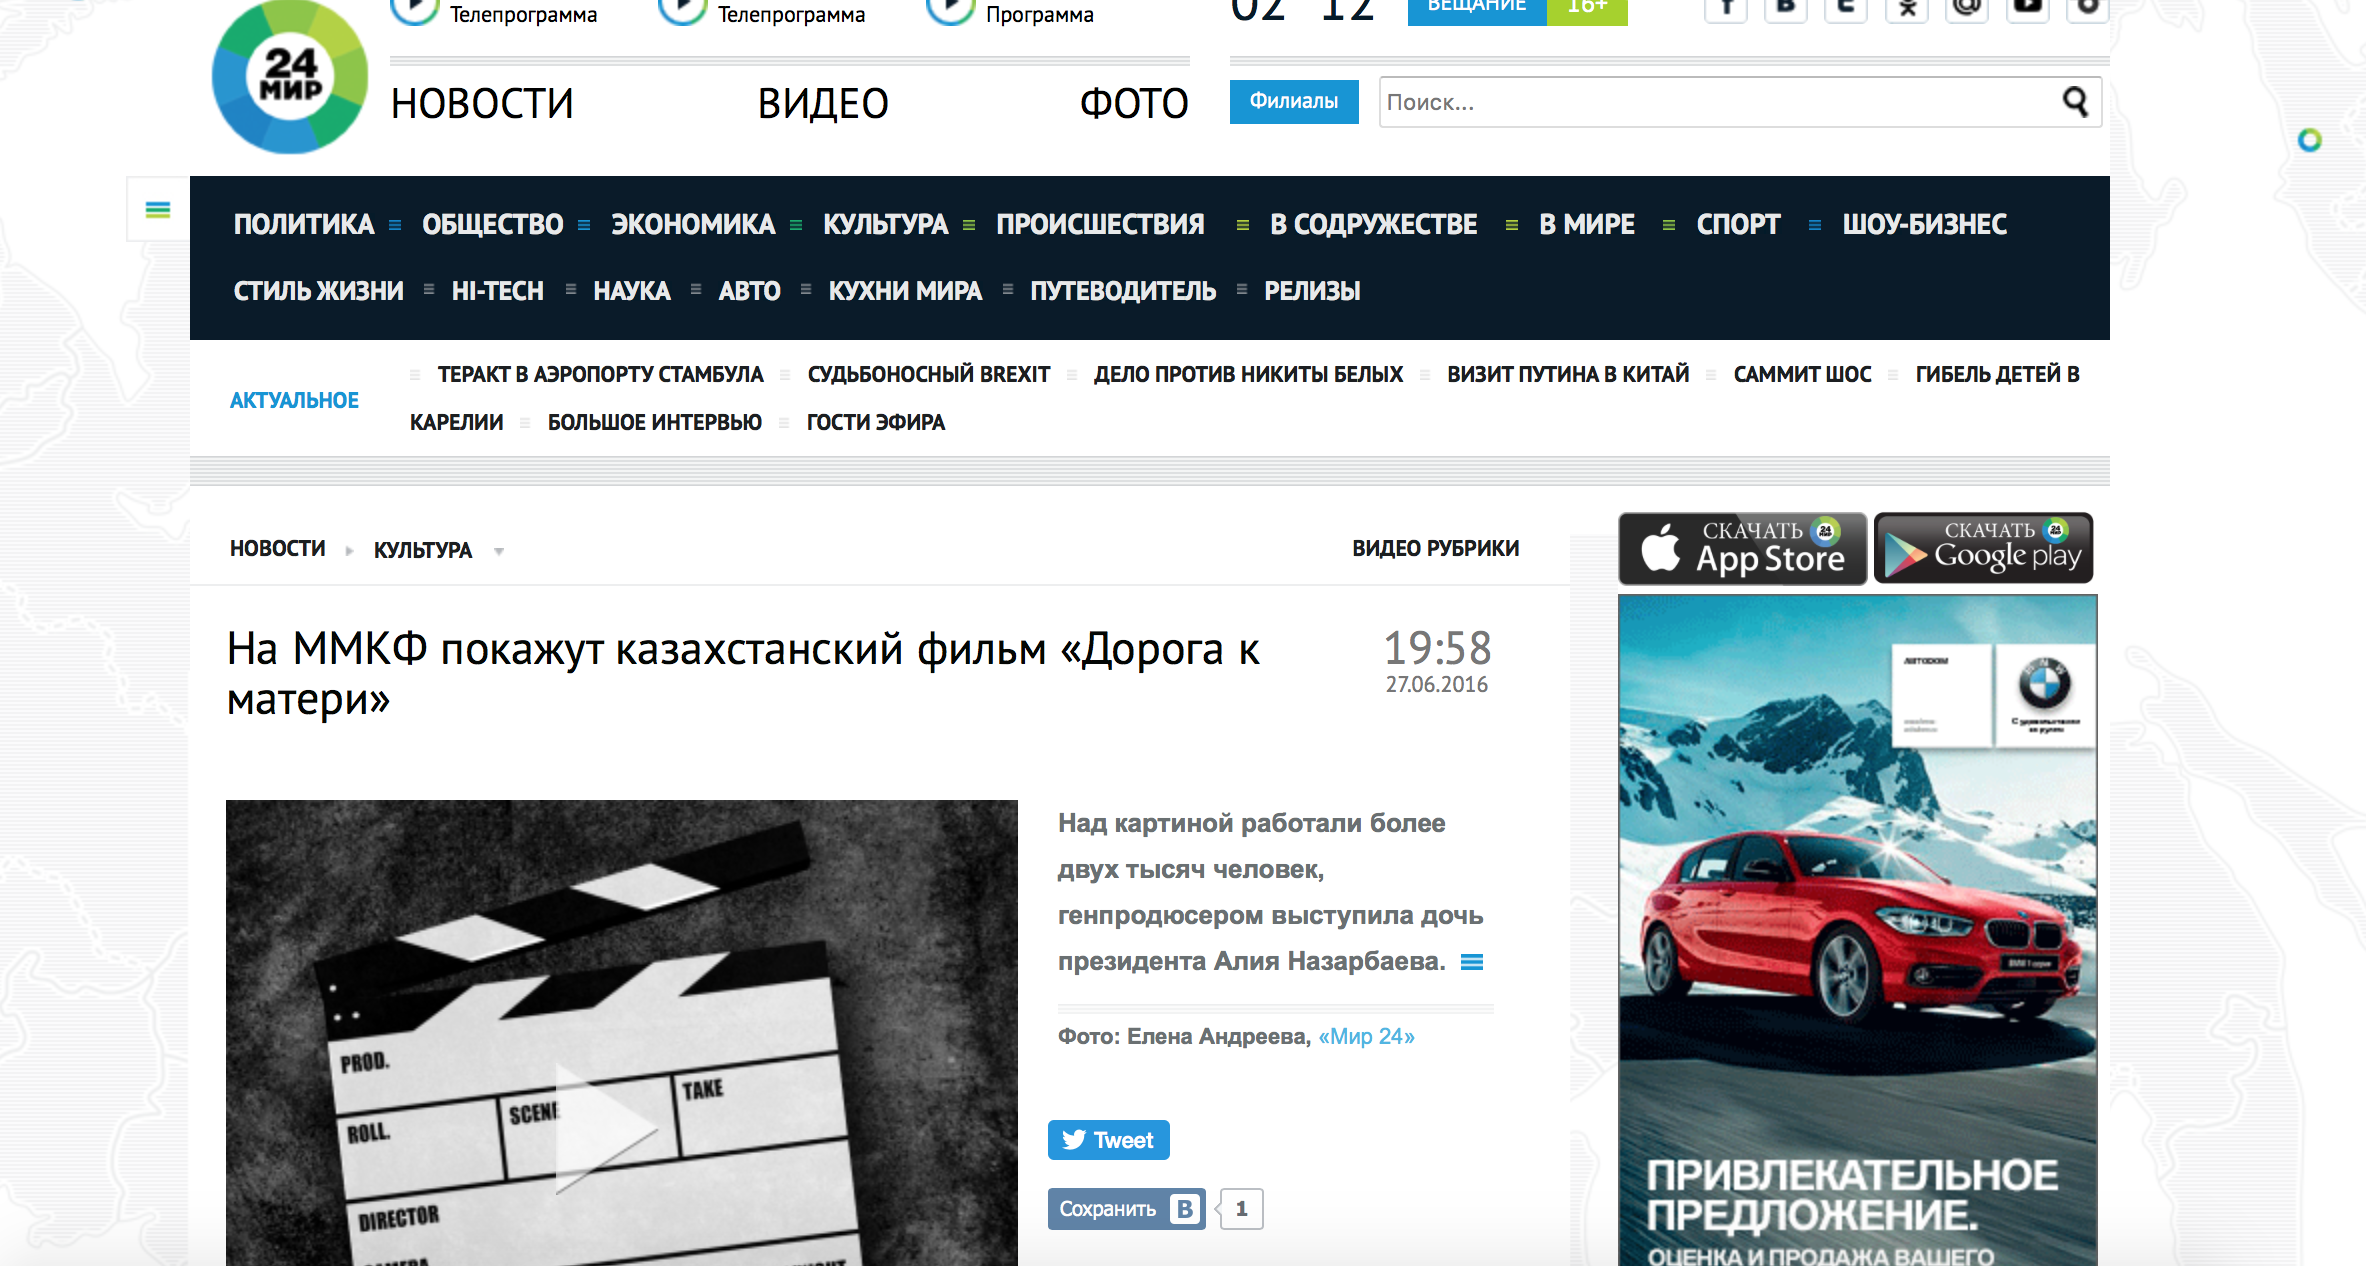Viewport: 2366px width, 1266px height.
Task: Go to НОВОСТИ breadcrumb
Action: (x=278, y=549)
